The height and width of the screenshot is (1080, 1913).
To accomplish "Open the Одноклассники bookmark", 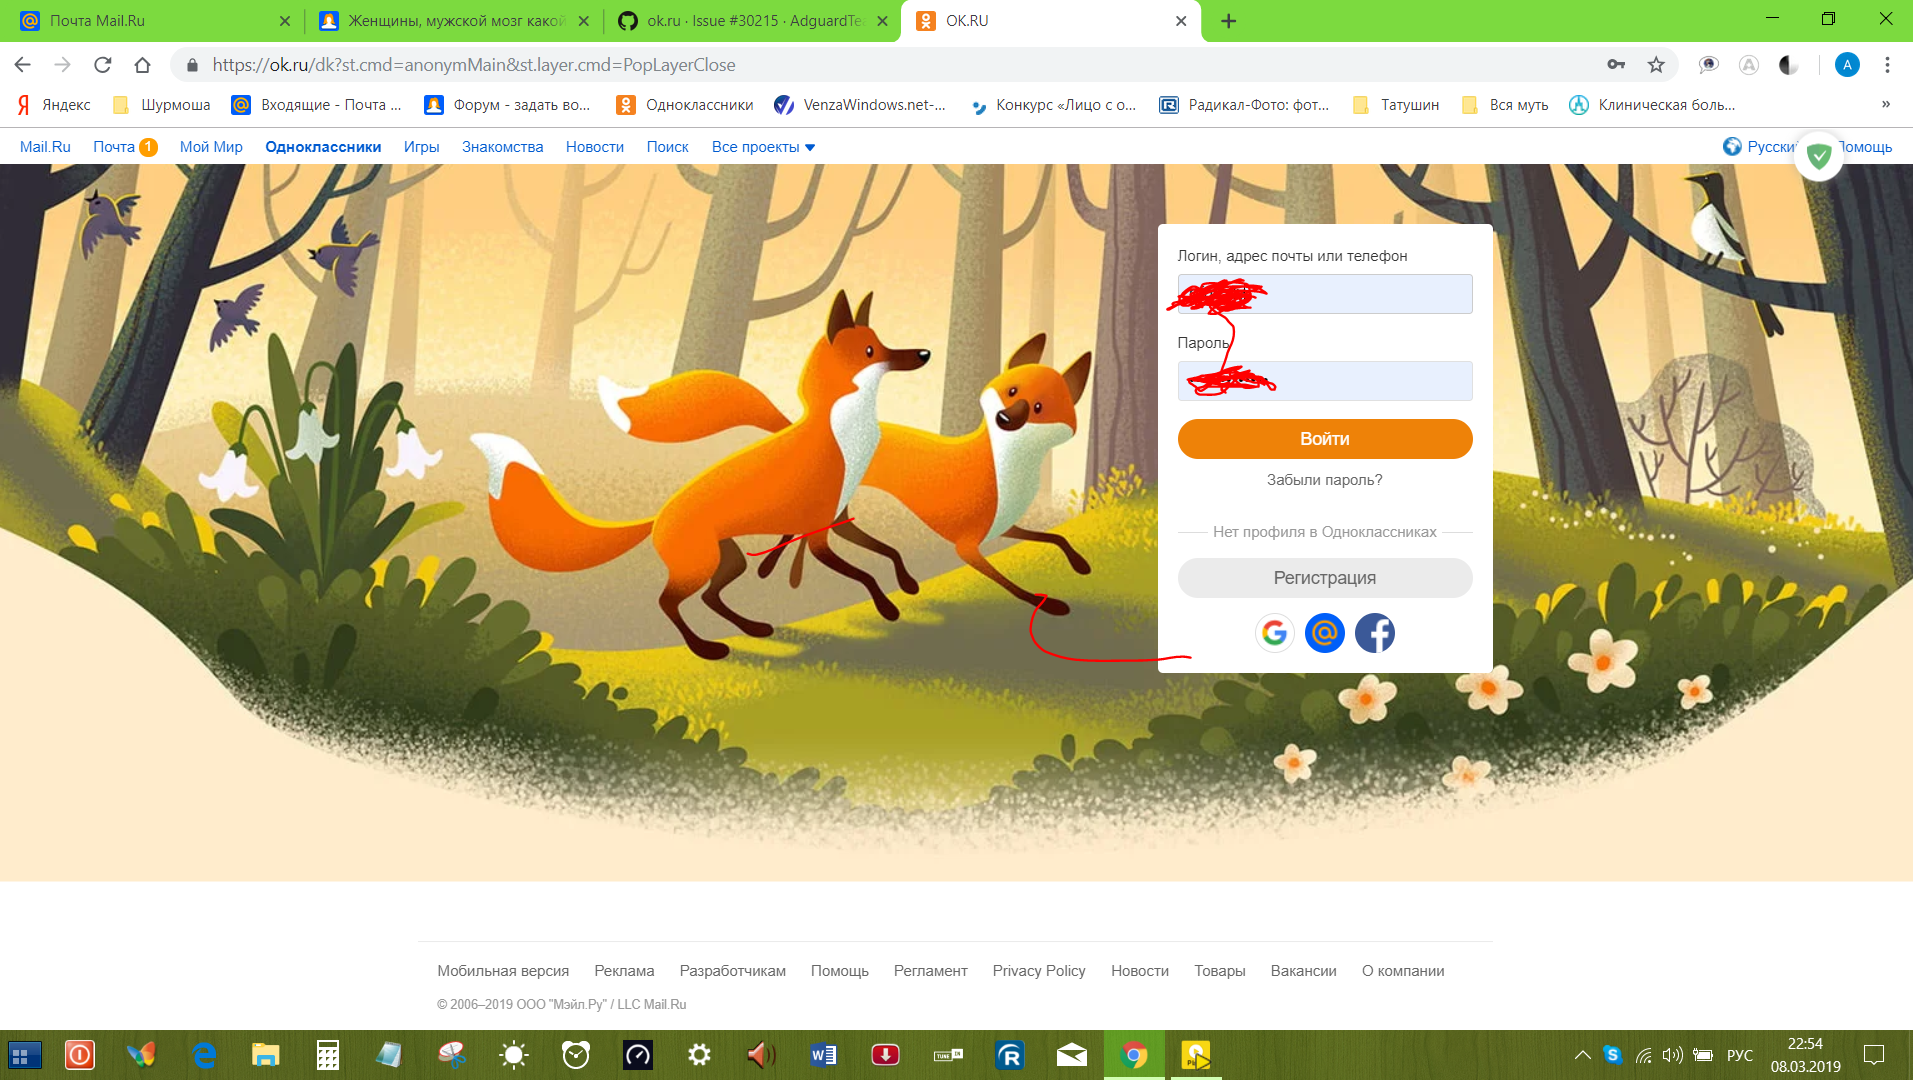I will [x=685, y=105].
